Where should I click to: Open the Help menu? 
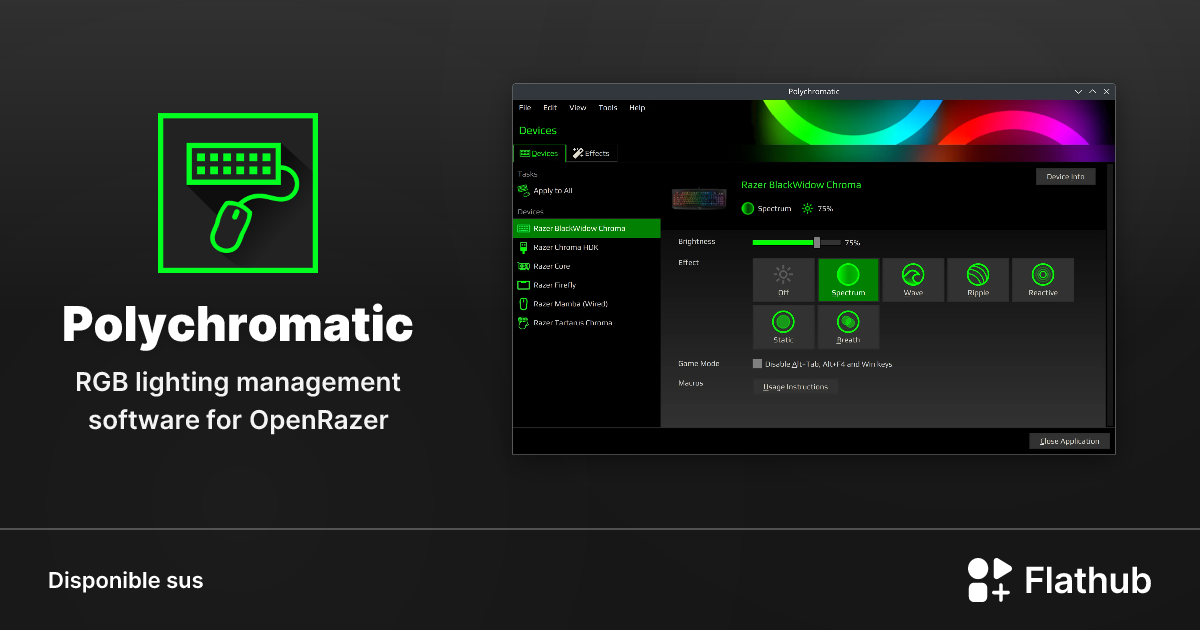click(637, 108)
